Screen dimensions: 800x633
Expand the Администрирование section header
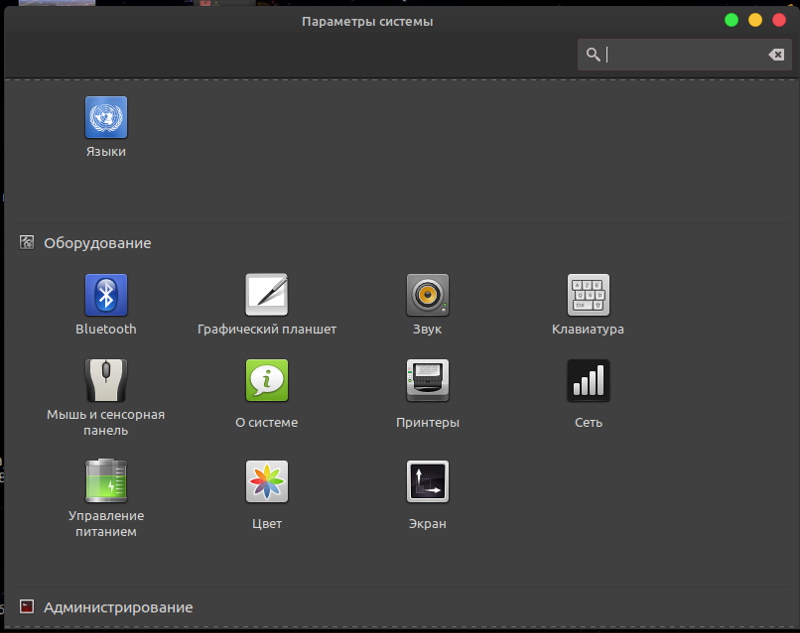(x=120, y=607)
